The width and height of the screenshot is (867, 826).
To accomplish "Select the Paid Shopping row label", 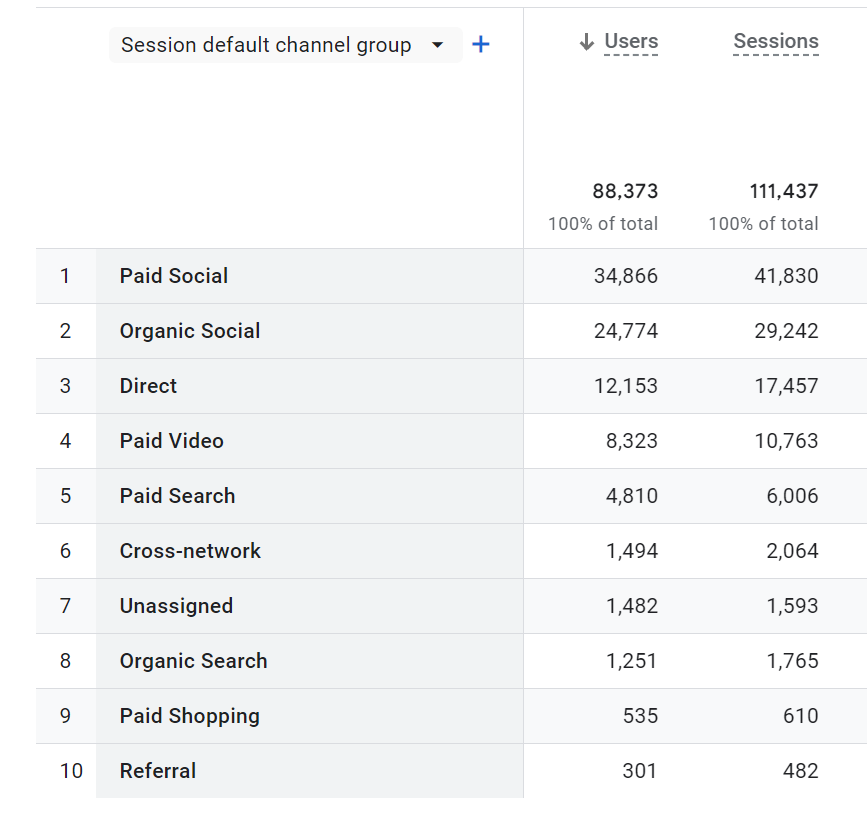I will (190, 716).
